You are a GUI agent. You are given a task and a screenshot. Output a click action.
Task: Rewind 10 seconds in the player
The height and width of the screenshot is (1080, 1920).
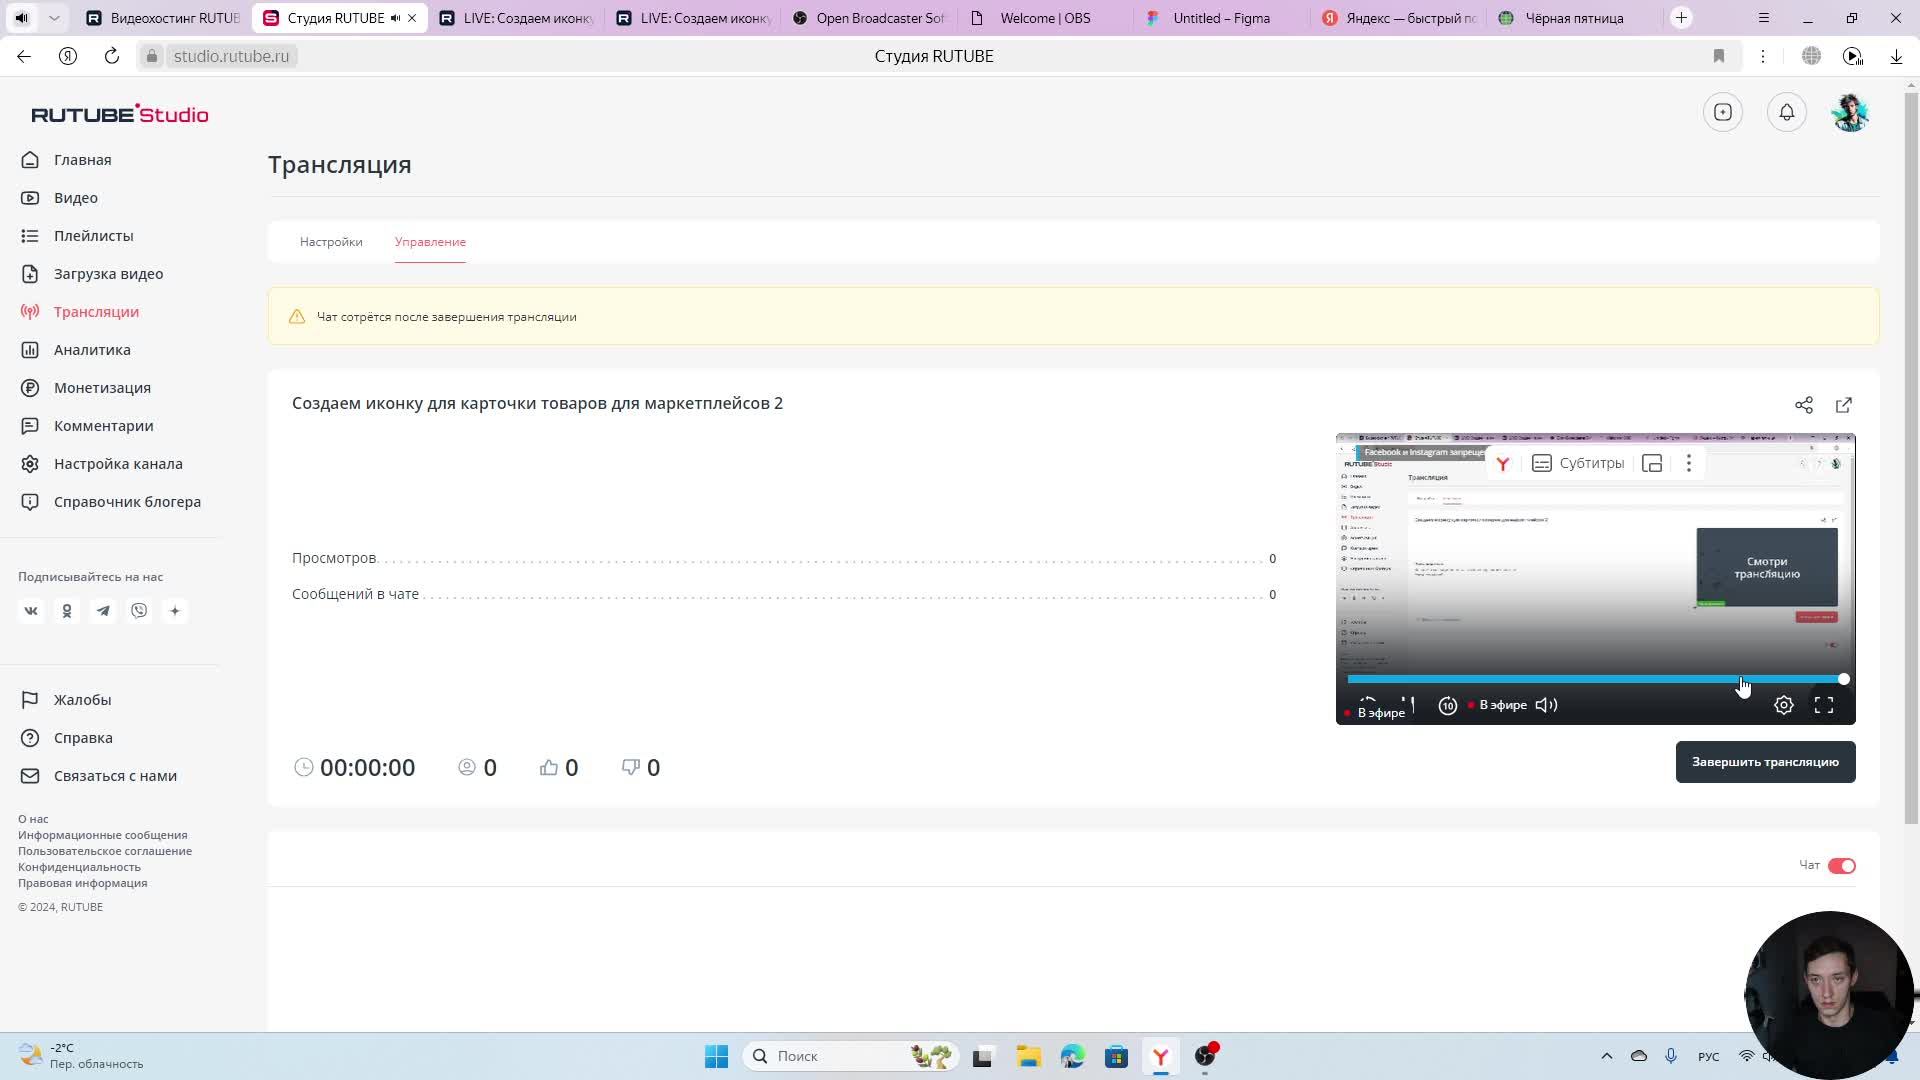coord(1447,705)
